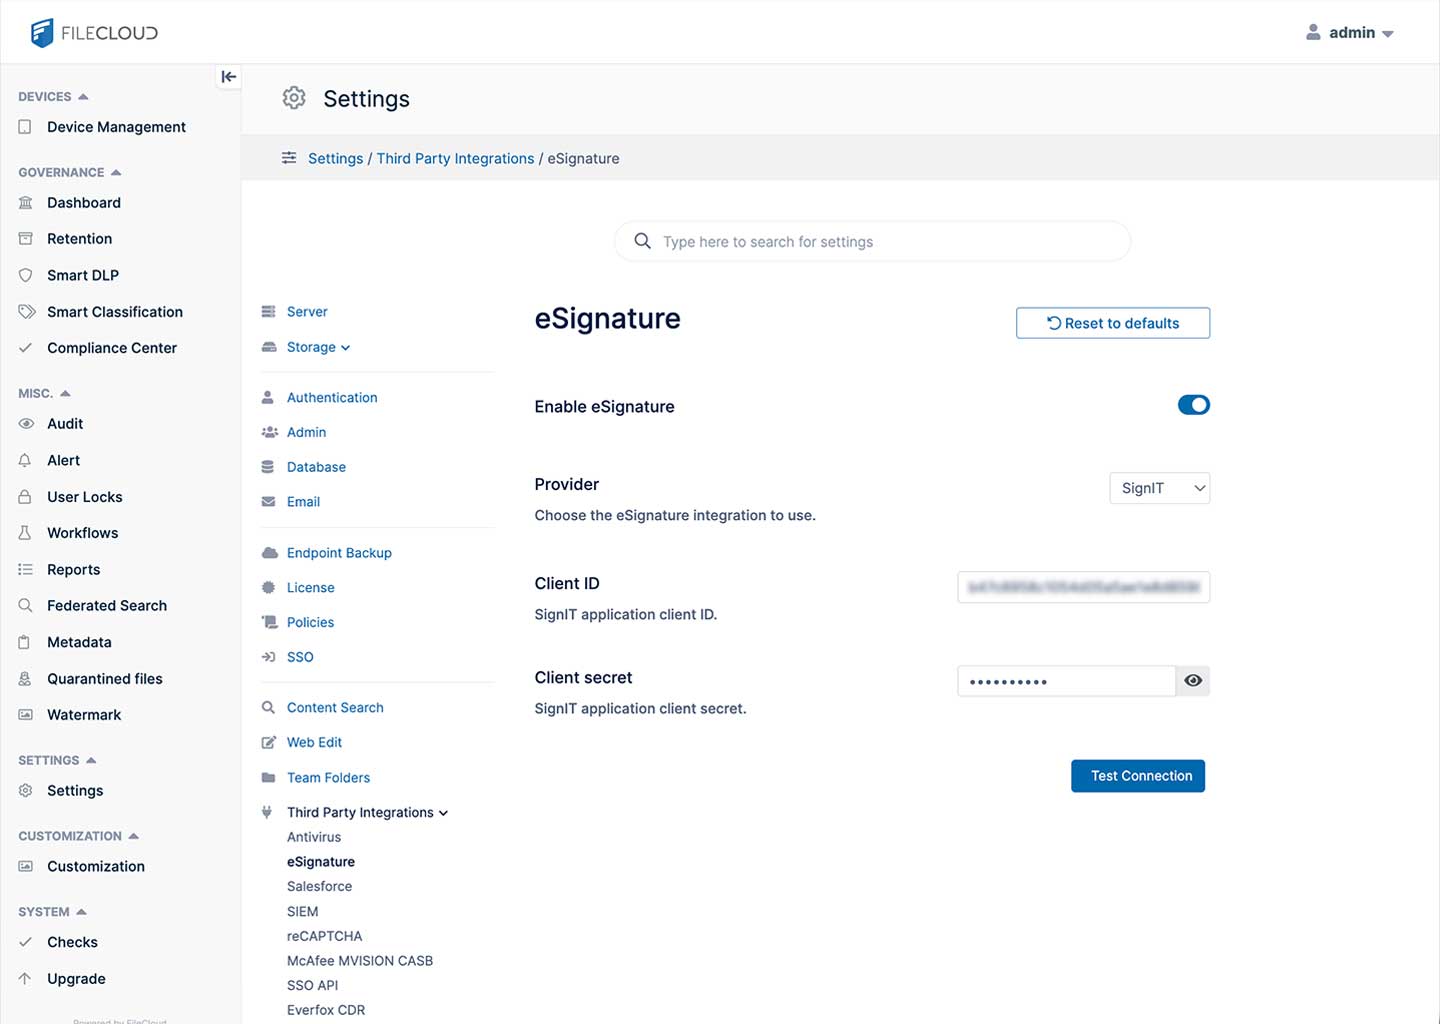The image size is (1440, 1024).
Task: Select Salesforce integration
Action: [319, 886]
